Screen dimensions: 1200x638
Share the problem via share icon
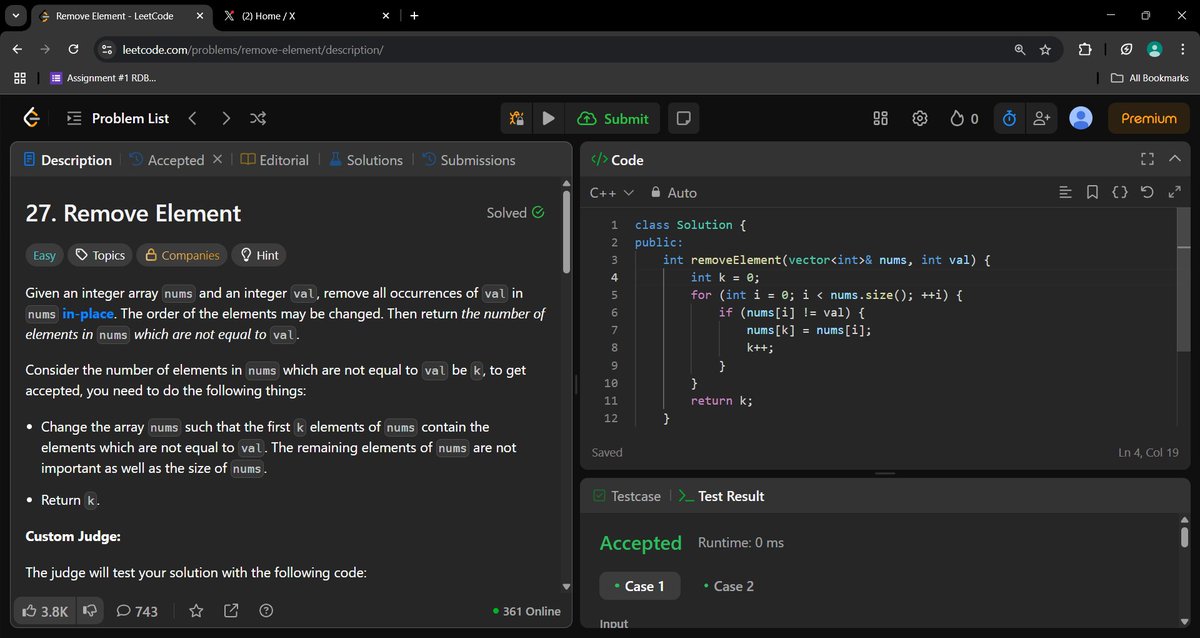231,611
